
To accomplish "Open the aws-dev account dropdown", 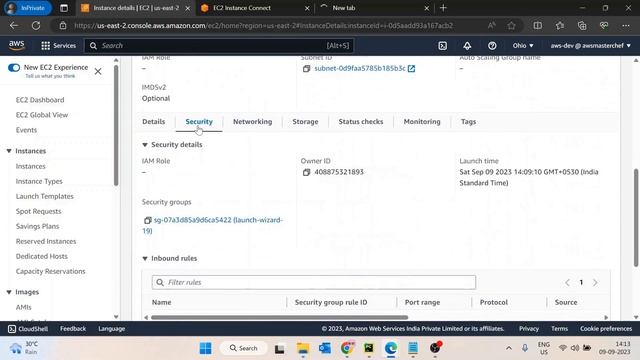I will pos(590,46).
